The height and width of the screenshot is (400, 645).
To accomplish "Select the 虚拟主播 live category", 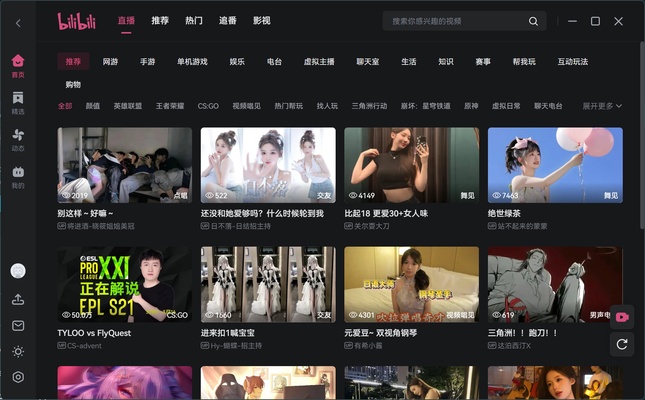I will pyautogui.click(x=319, y=62).
